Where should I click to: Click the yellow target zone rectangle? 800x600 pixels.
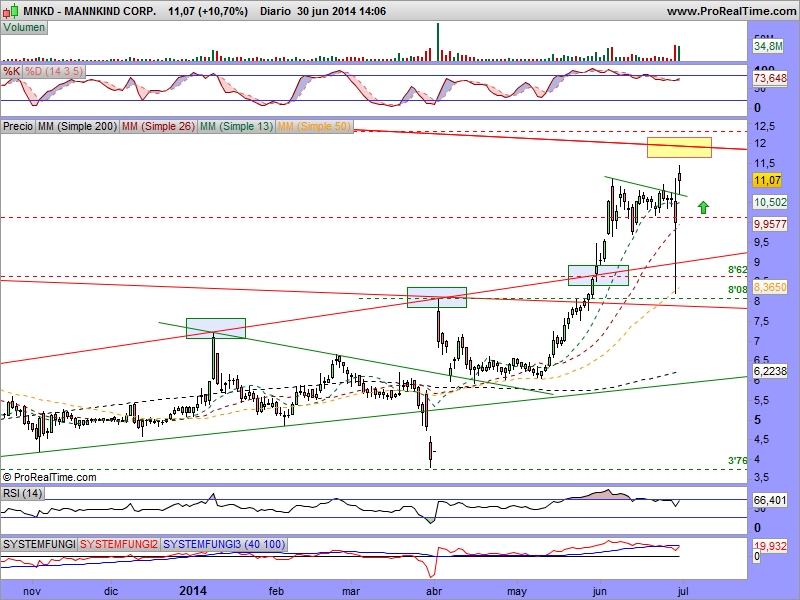(x=679, y=147)
